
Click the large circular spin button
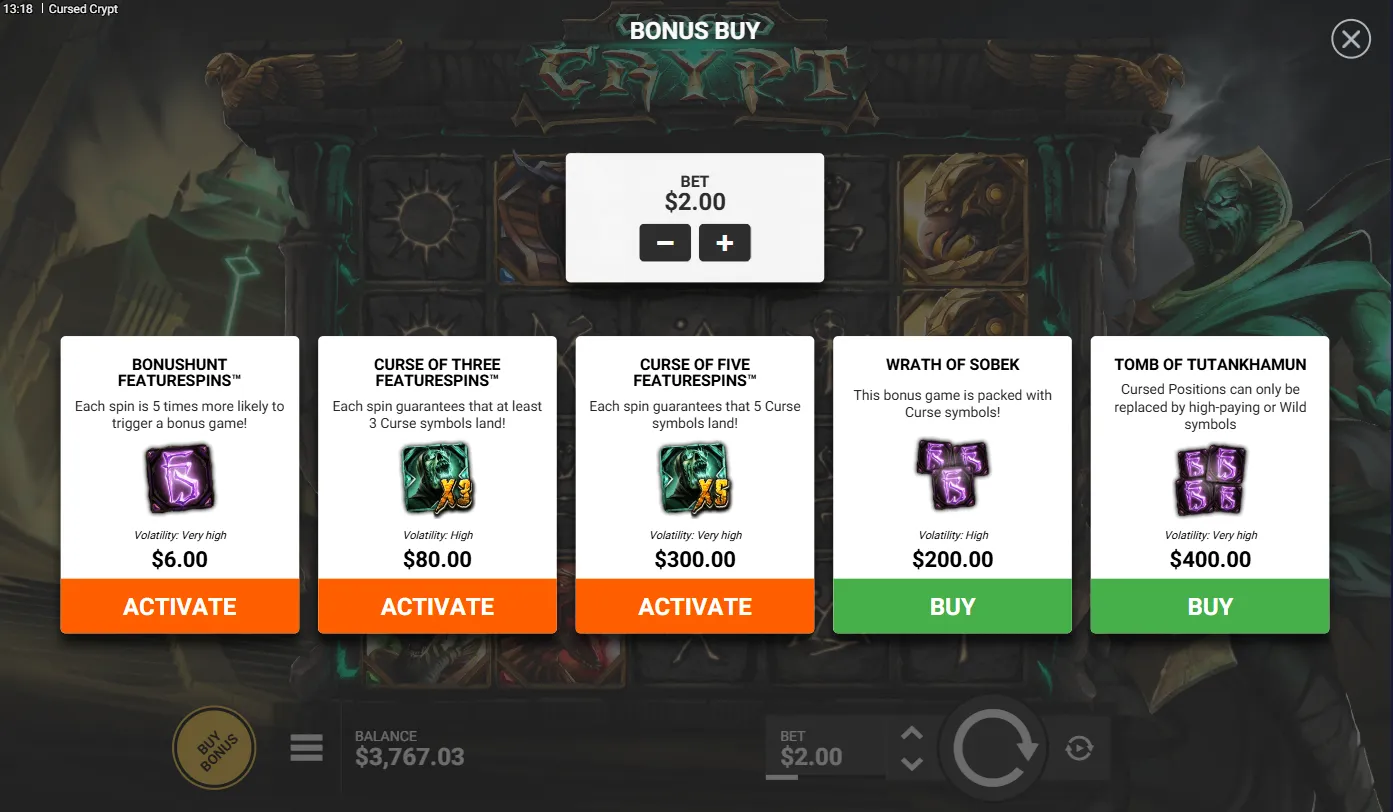[x=994, y=748]
